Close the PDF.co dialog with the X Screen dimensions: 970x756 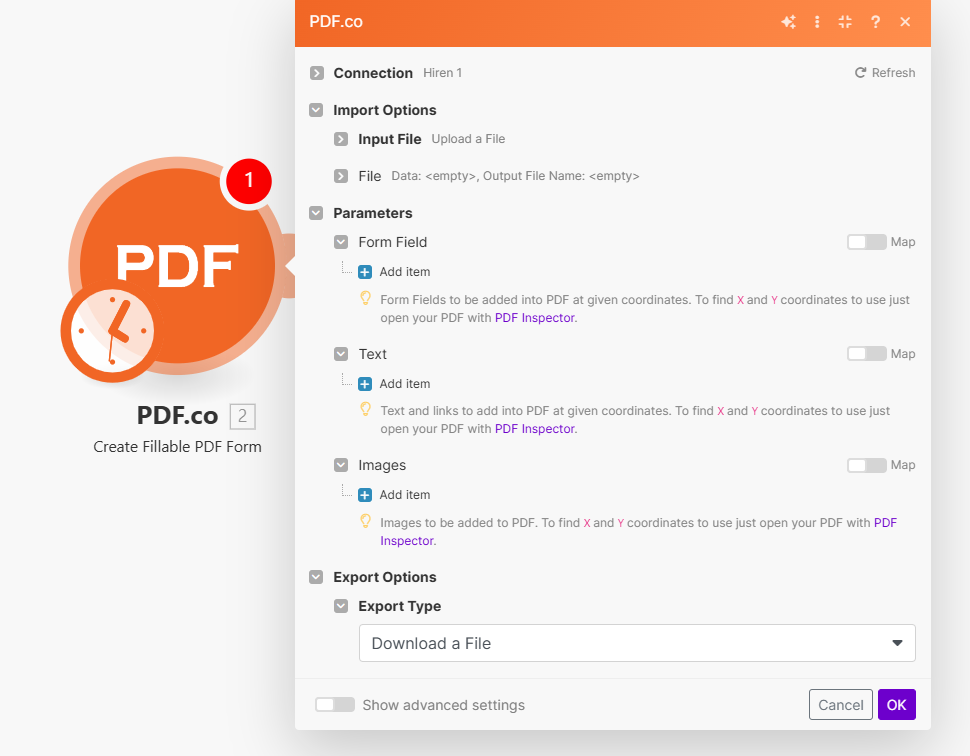(905, 22)
